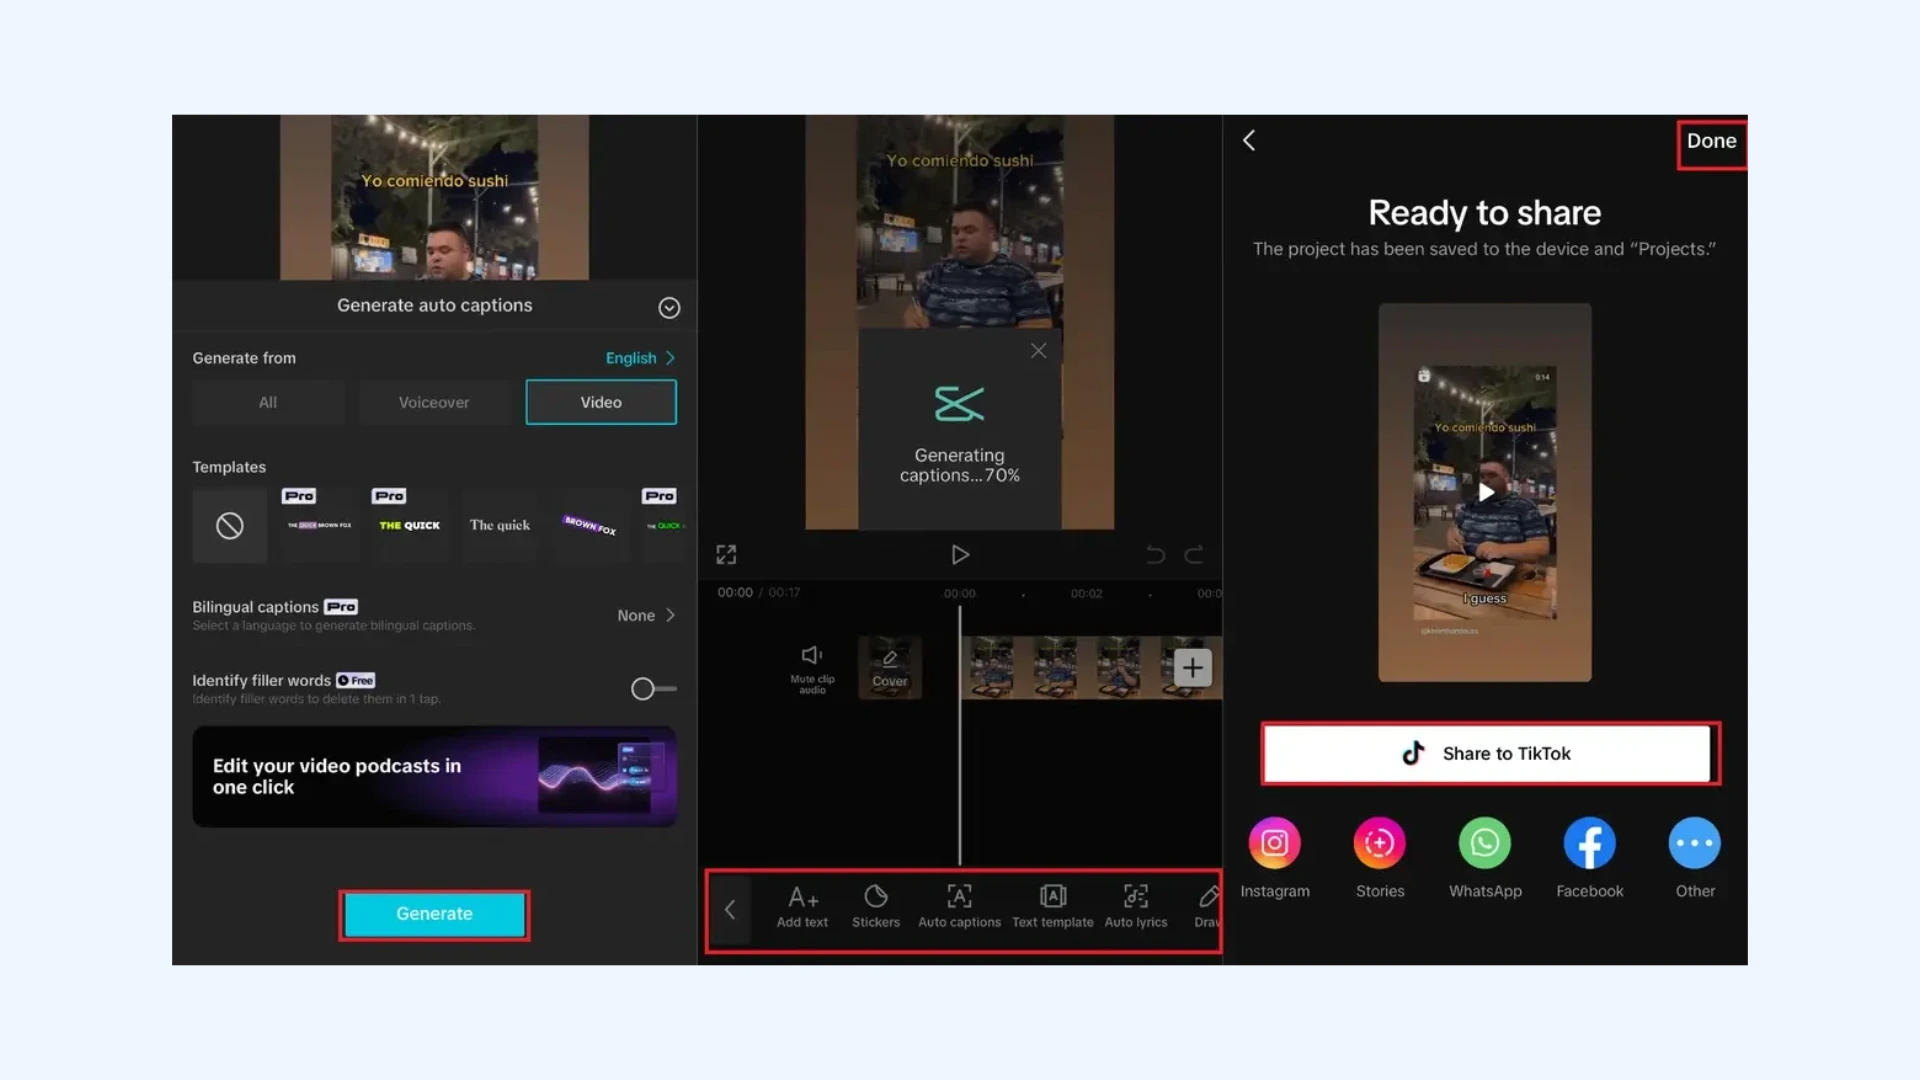
Task: Collapse the Generate auto captions panel
Action: pyautogui.click(x=669, y=308)
